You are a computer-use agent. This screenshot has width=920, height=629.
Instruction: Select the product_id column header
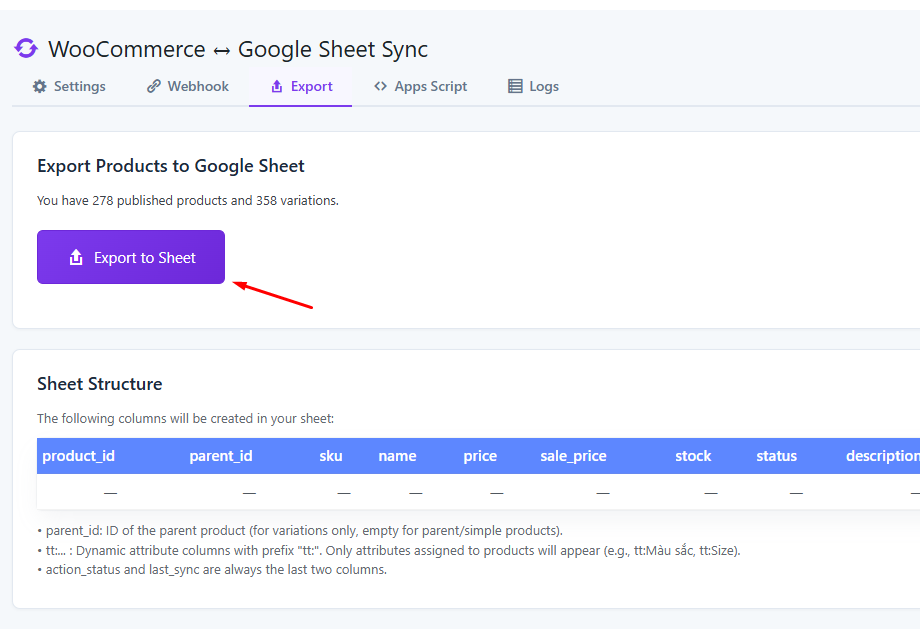click(x=78, y=456)
